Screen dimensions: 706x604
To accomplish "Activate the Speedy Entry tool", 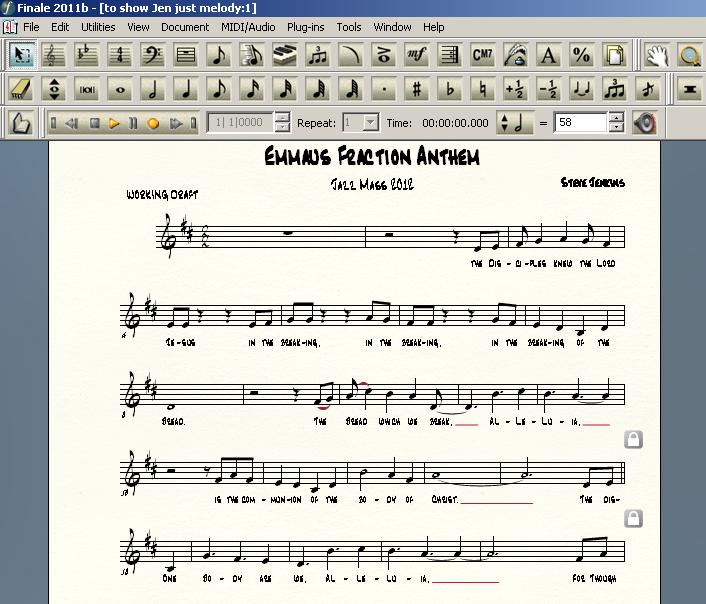I will pos(252,55).
